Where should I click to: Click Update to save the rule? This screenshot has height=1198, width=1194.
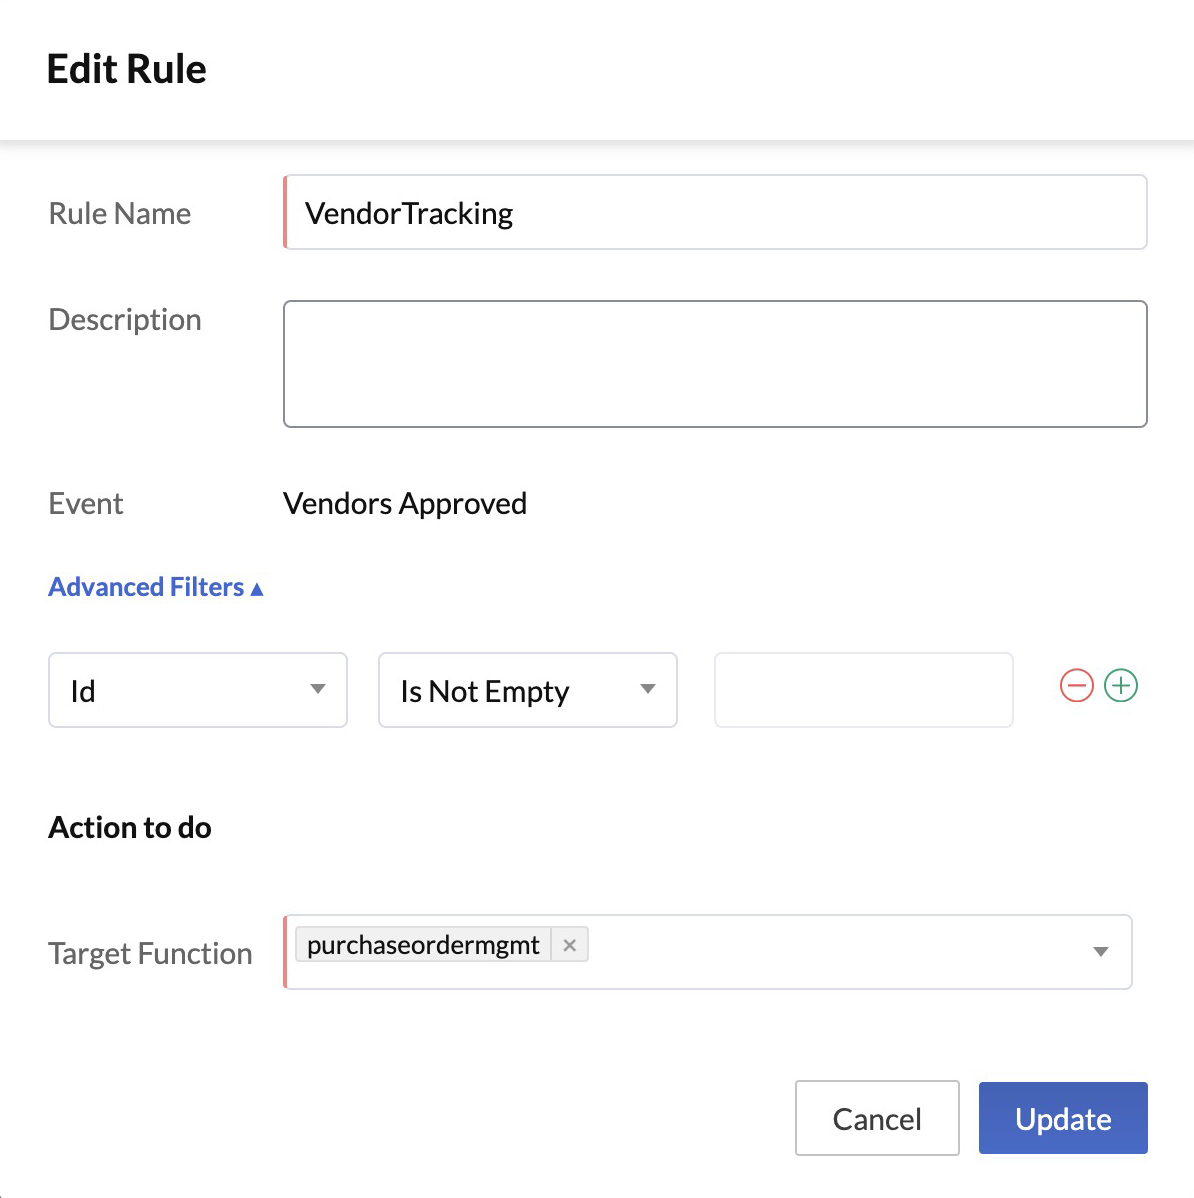click(1063, 1118)
